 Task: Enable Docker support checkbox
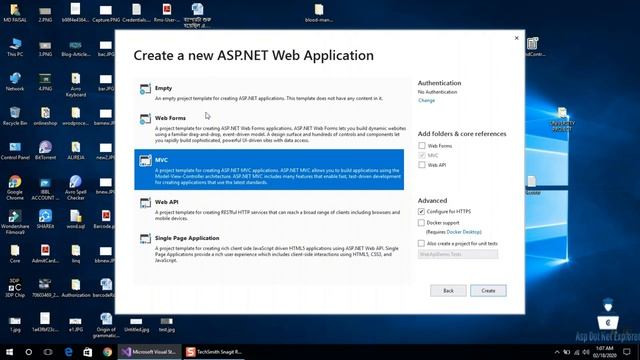click(421, 222)
